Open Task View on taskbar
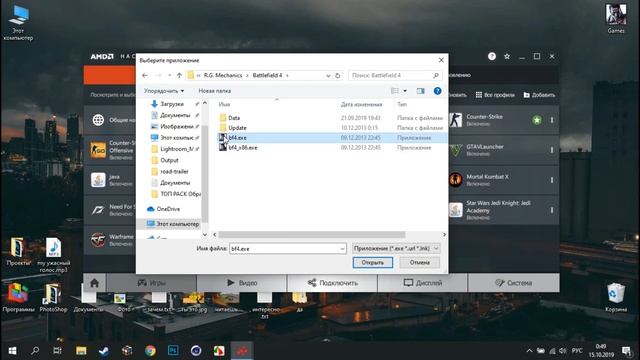 point(58,350)
